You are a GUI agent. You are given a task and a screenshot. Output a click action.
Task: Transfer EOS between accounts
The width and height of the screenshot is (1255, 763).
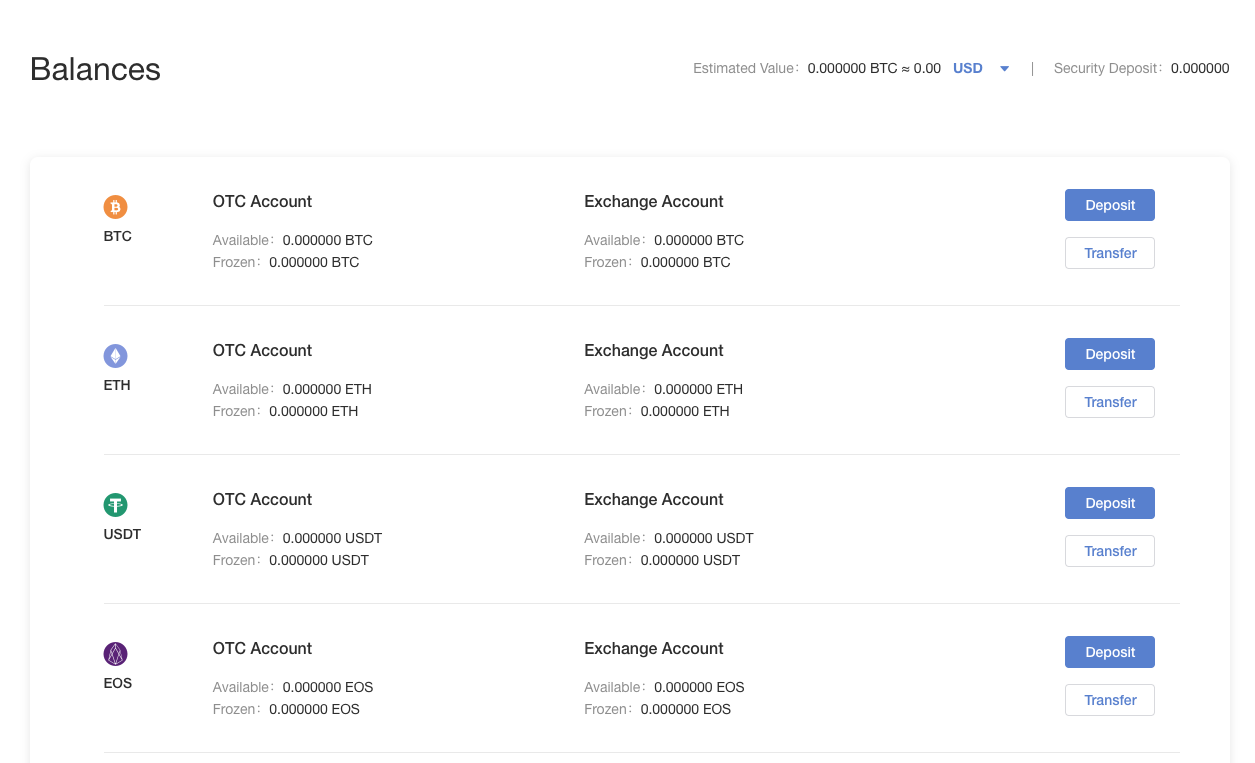tap(1110, 700)
